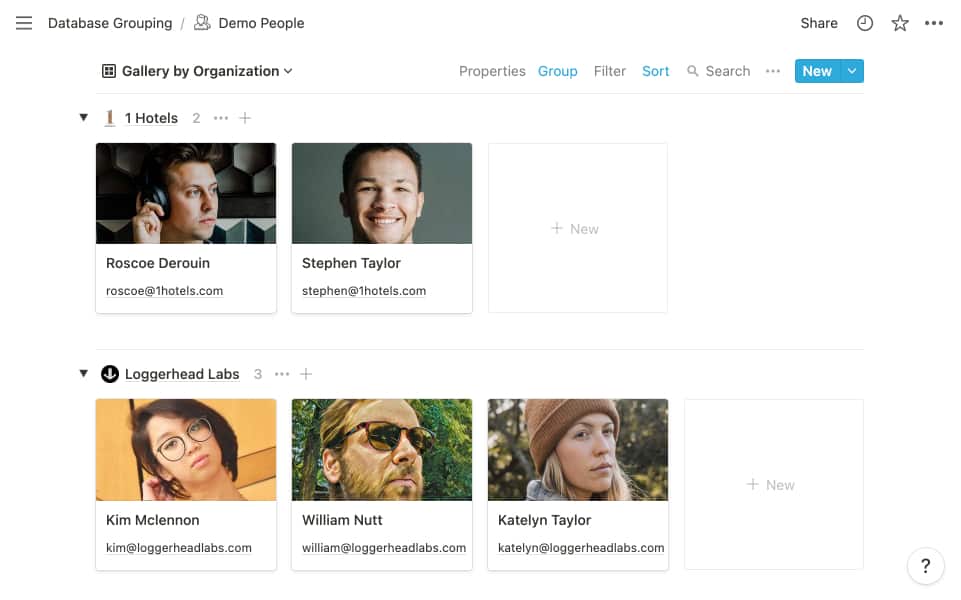Add a person to 1 Hotels with plus

pos(245,117)
